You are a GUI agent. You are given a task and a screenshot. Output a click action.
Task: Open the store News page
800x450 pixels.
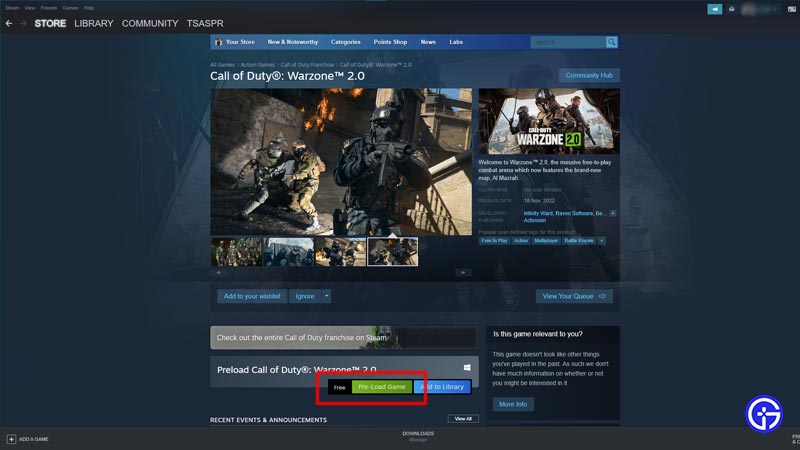pos(428,42)
